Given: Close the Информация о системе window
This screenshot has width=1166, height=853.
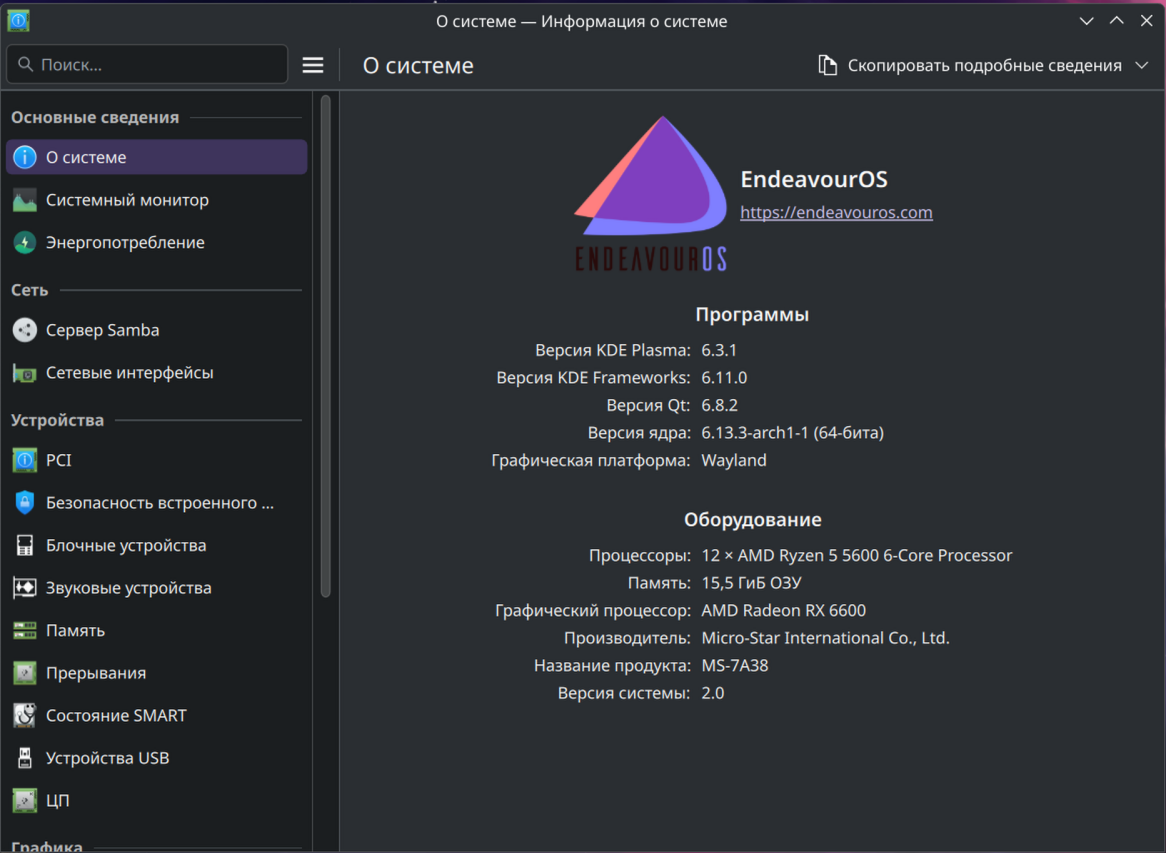Looking at the screenshot, I should (x=1146, y=21).
